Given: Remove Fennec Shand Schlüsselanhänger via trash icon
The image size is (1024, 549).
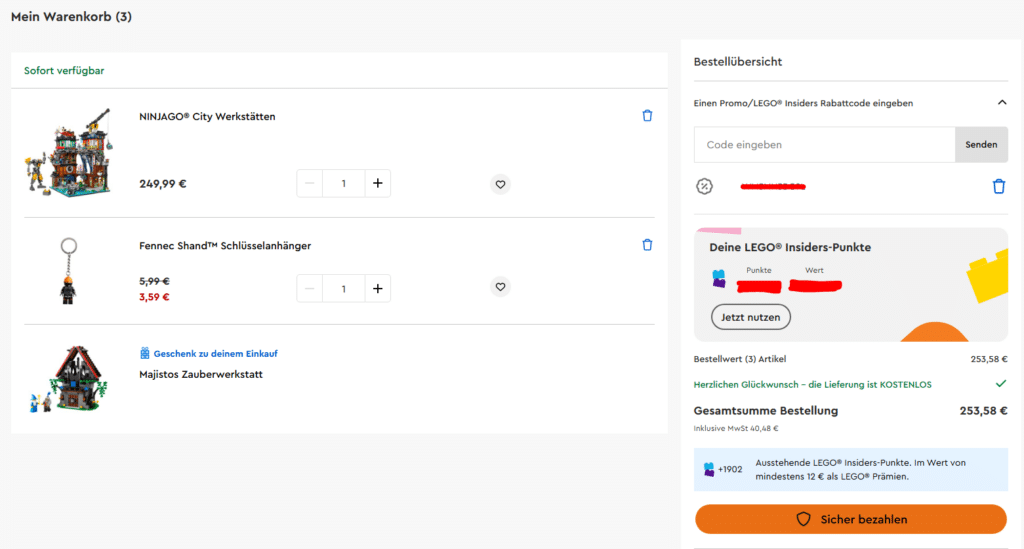Looking at the screenshot, I should pyautogui.click(x=647, y=245).
